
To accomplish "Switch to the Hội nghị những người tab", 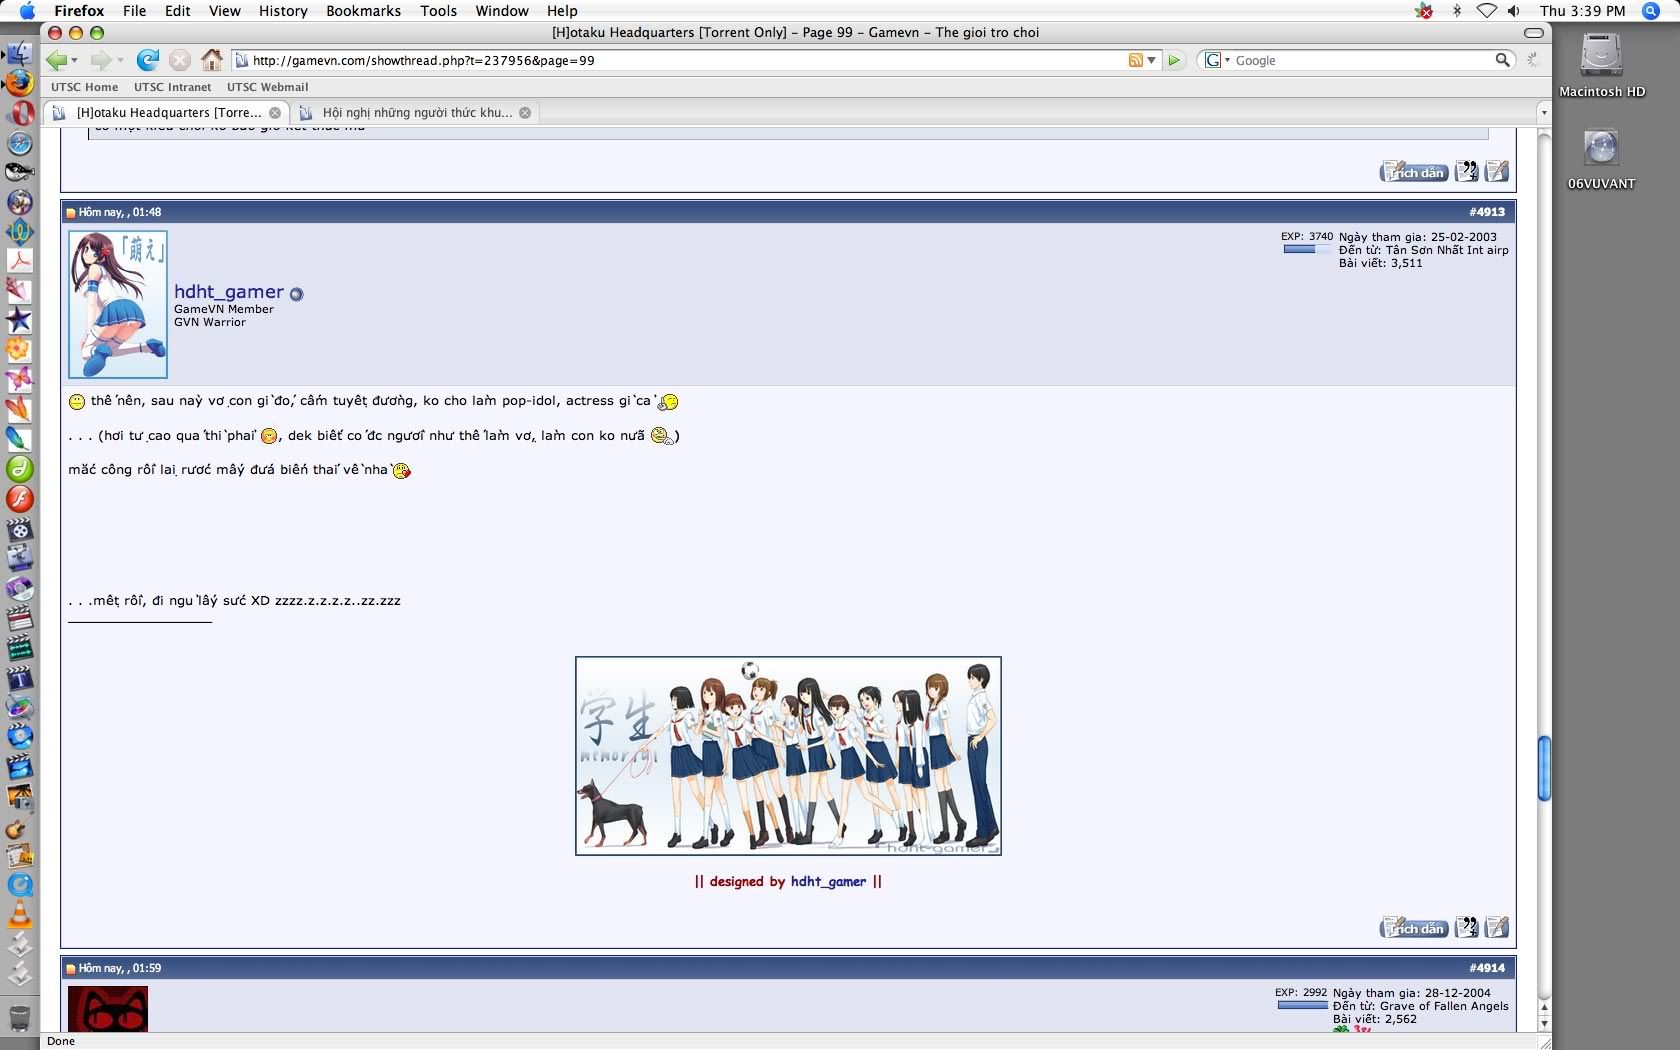I will [415, 113].
